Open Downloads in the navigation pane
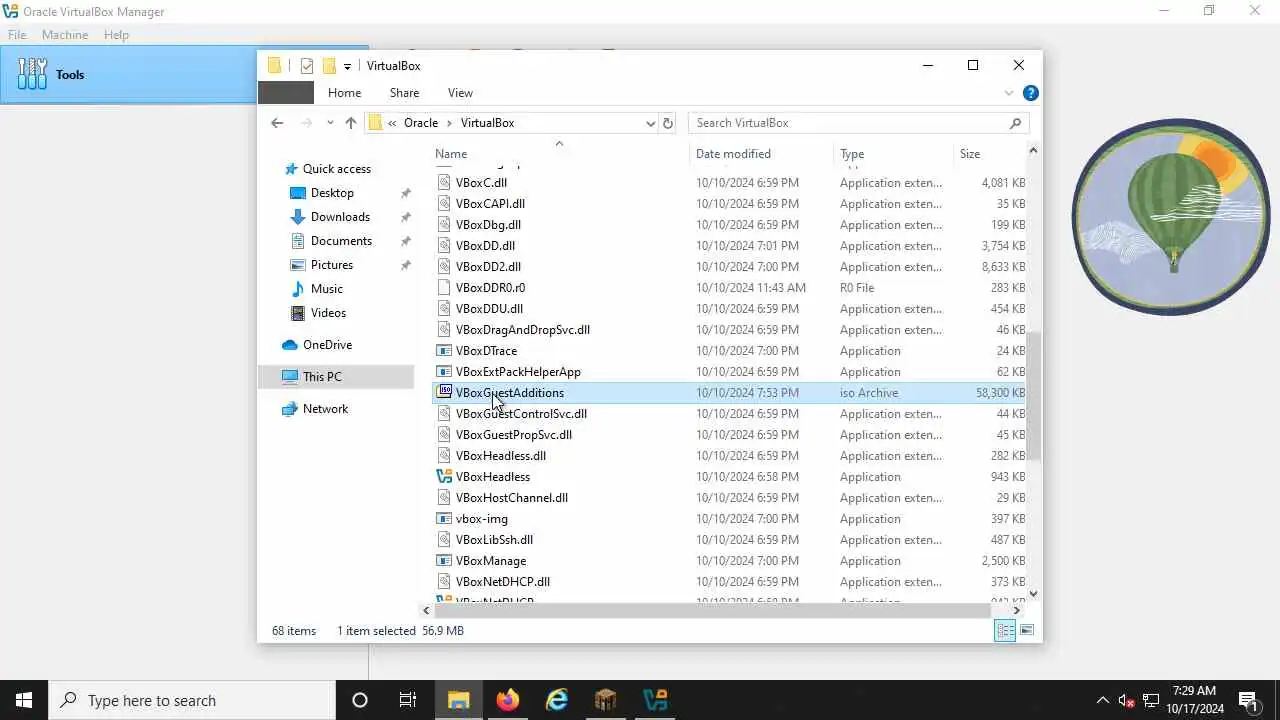 point(340,217)
